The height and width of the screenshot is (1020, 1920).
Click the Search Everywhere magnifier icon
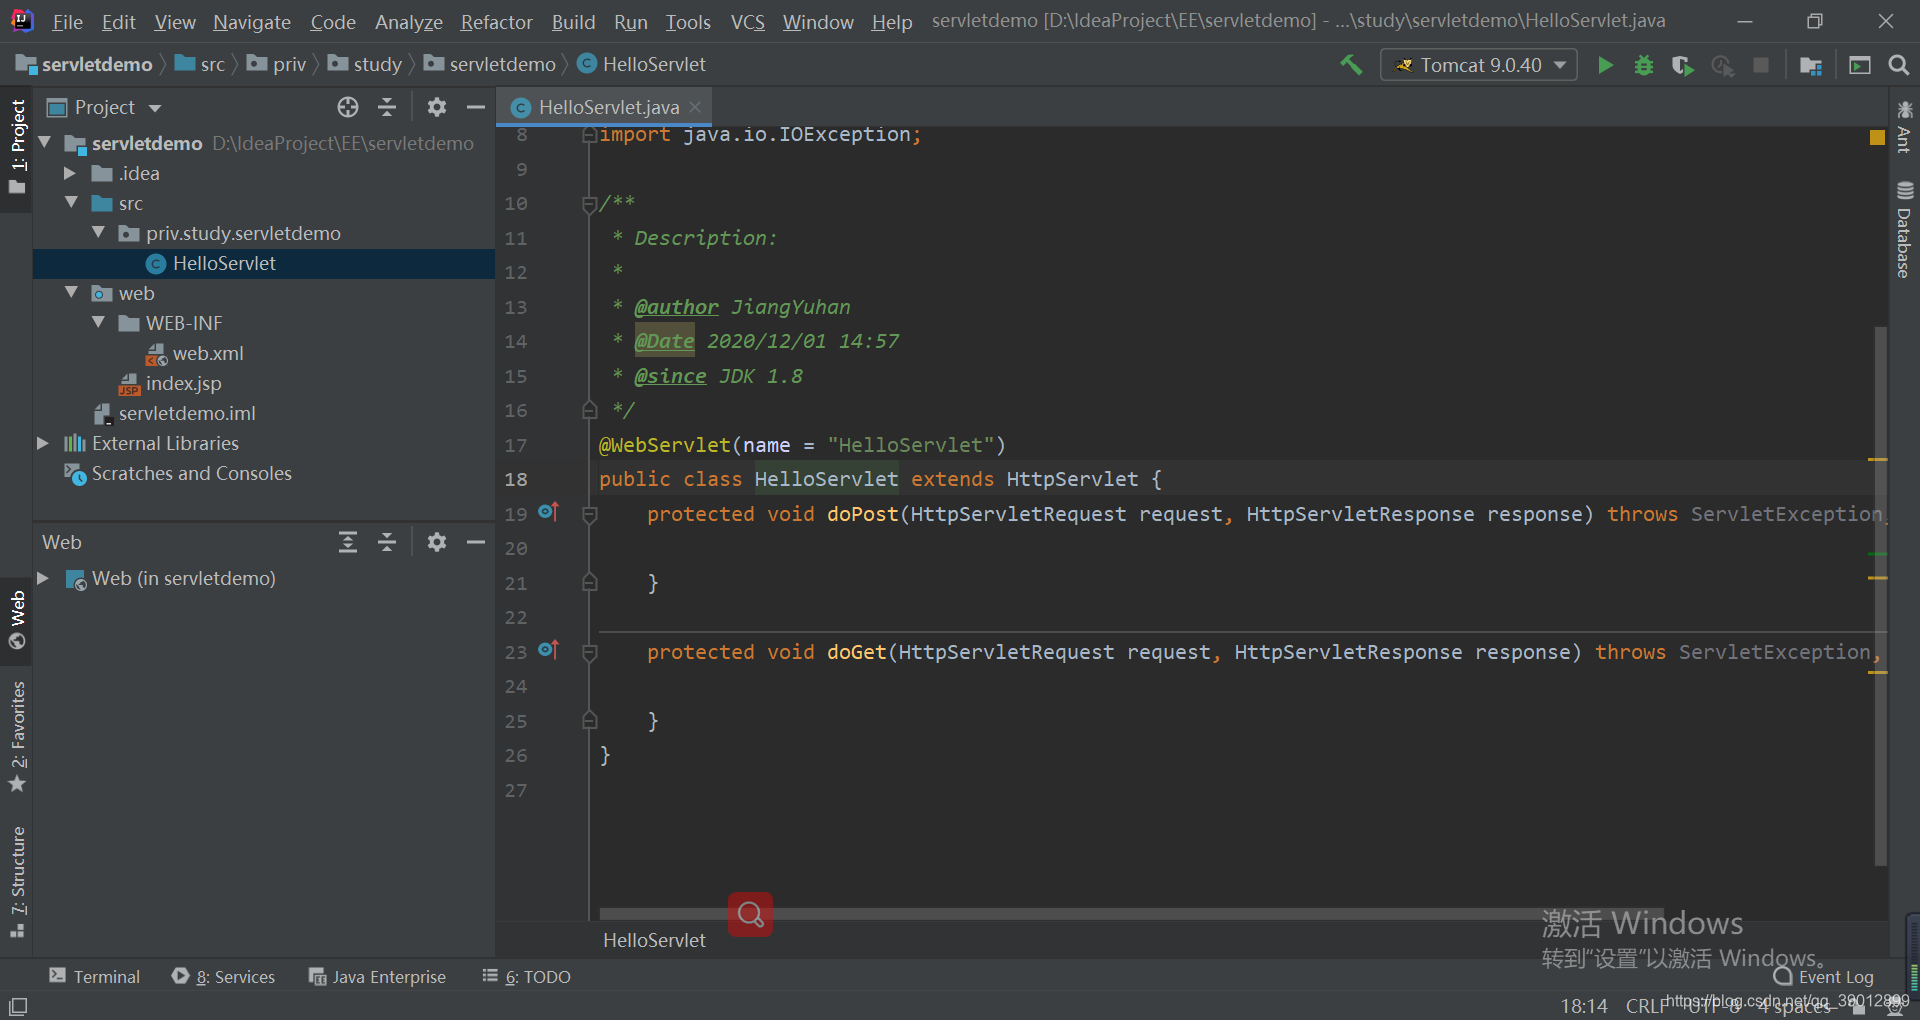coord(1898,65)
